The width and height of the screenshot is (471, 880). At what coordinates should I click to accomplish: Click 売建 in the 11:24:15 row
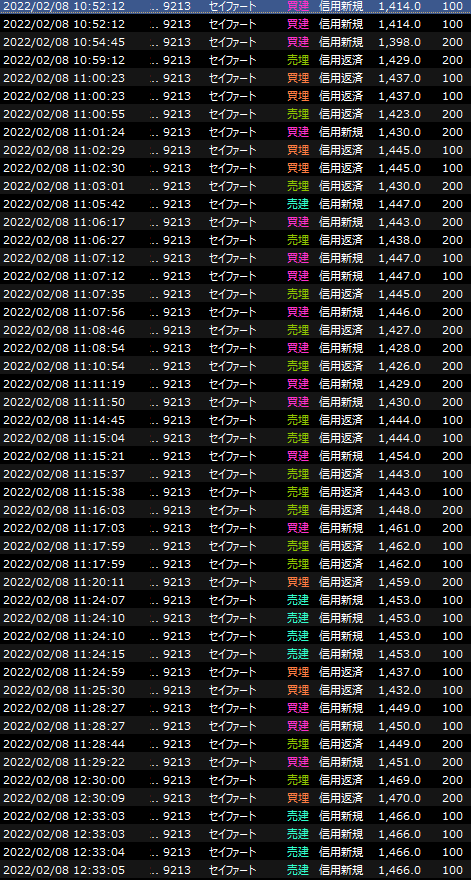pyautogui.click(x=298, y=653)
